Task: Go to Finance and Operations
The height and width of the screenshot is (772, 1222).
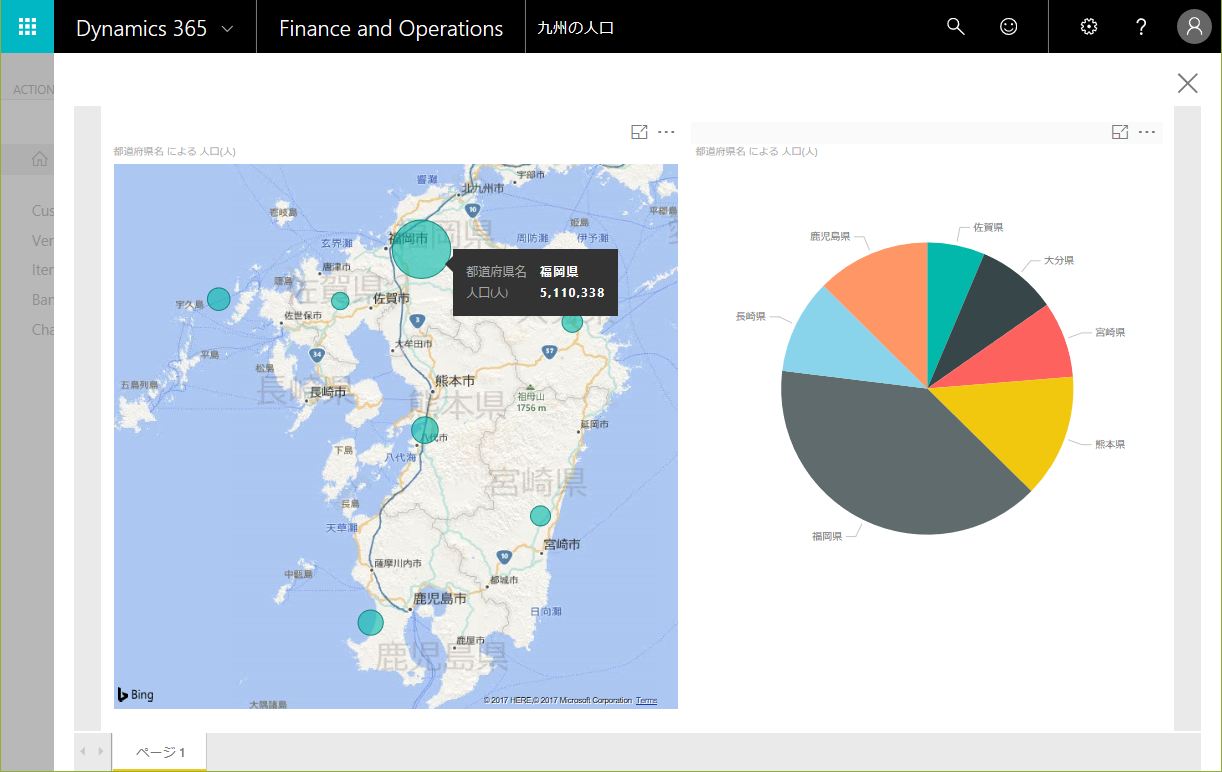Action: pyautogui.click(x=391, y=28)
